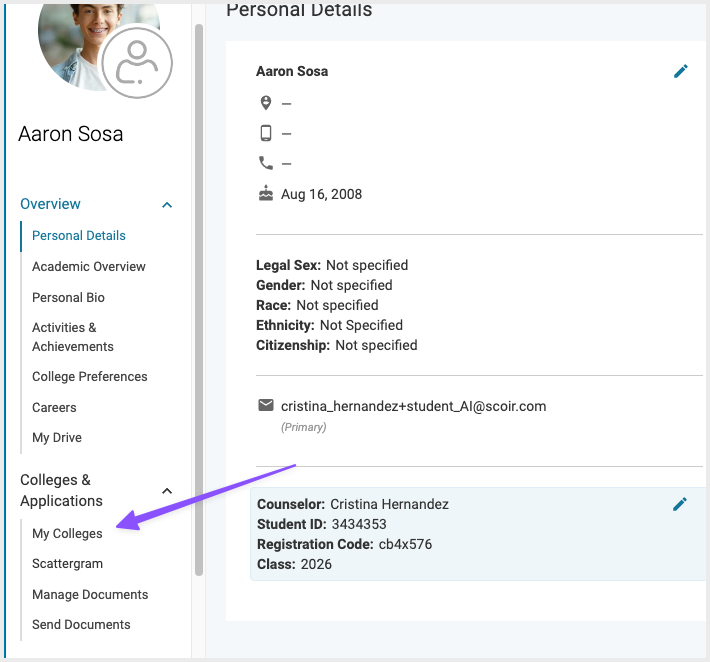This screenshot has height=662, width=710.
Task: Open the Overview section heading
Action: point(50,204)
